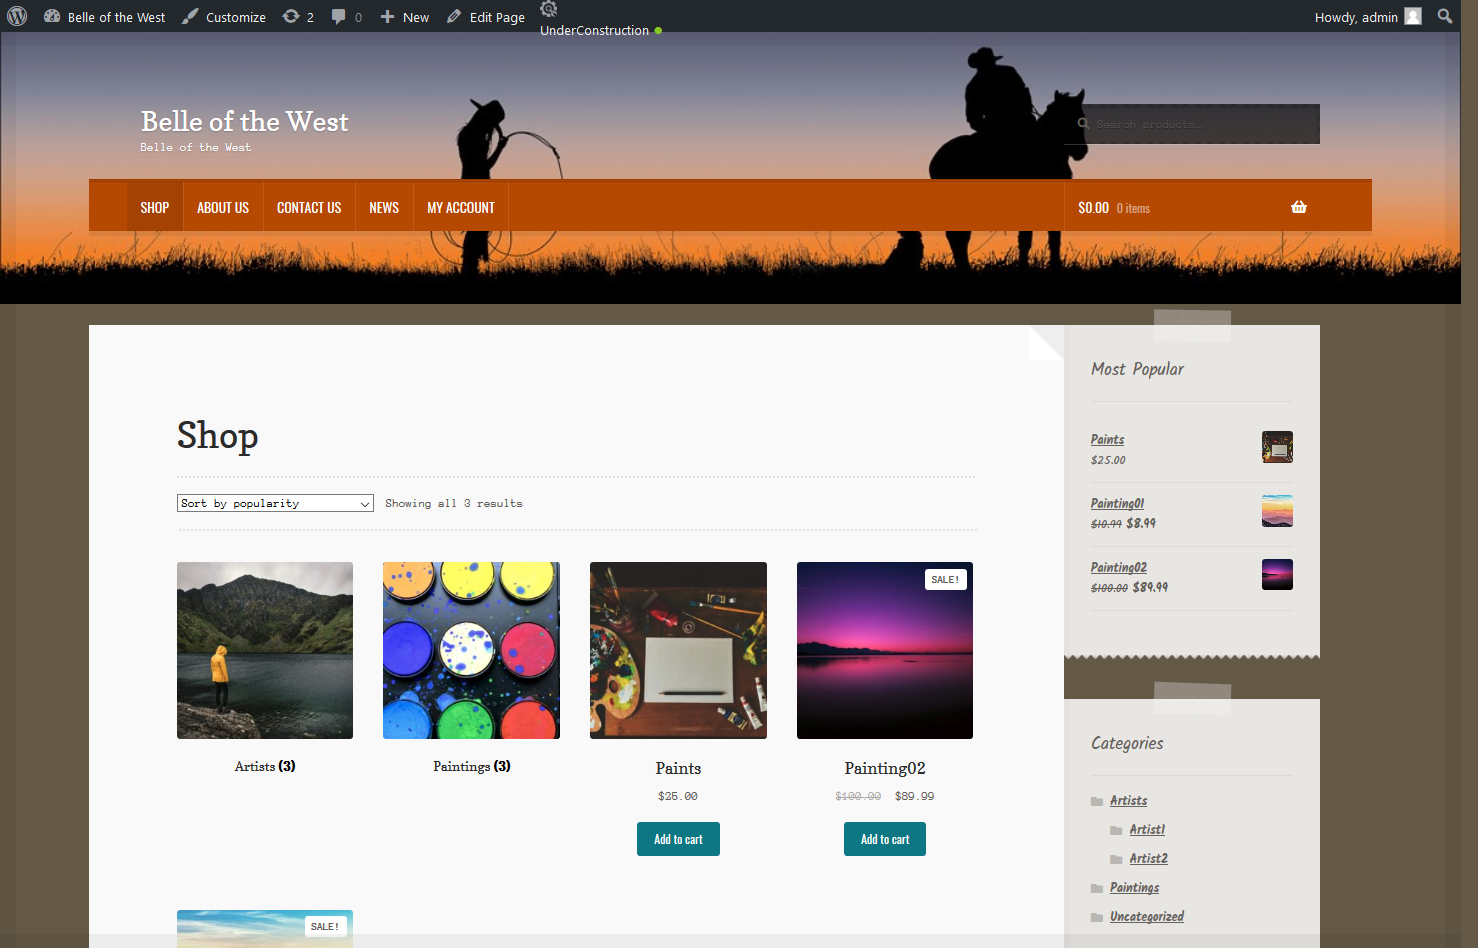This screenshot has width=1478, height=948.
Task: Open the Artist1 subcategory
Action: (1147, 829)
